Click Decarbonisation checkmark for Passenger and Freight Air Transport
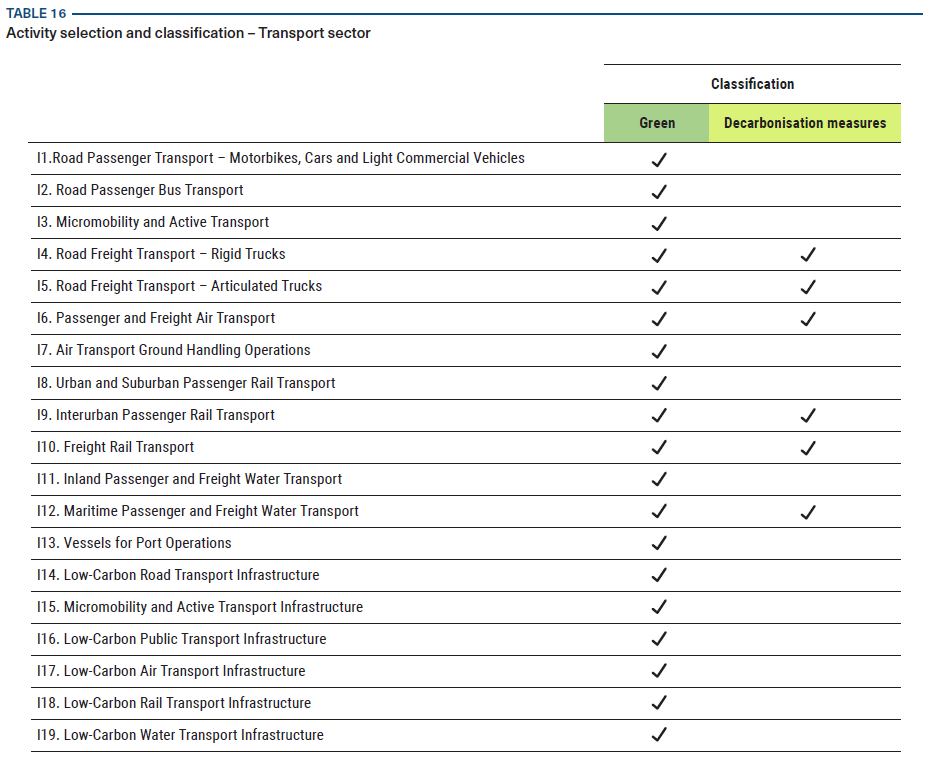The width and height of the screenshot is (932, 765). pyautogui.click(x=808, y=319)
